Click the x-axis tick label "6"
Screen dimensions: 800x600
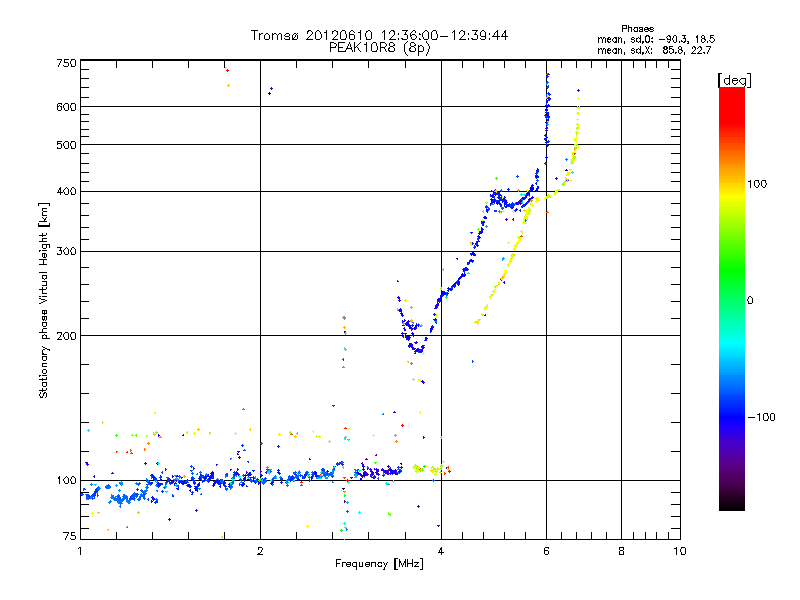tap(546, 551)
